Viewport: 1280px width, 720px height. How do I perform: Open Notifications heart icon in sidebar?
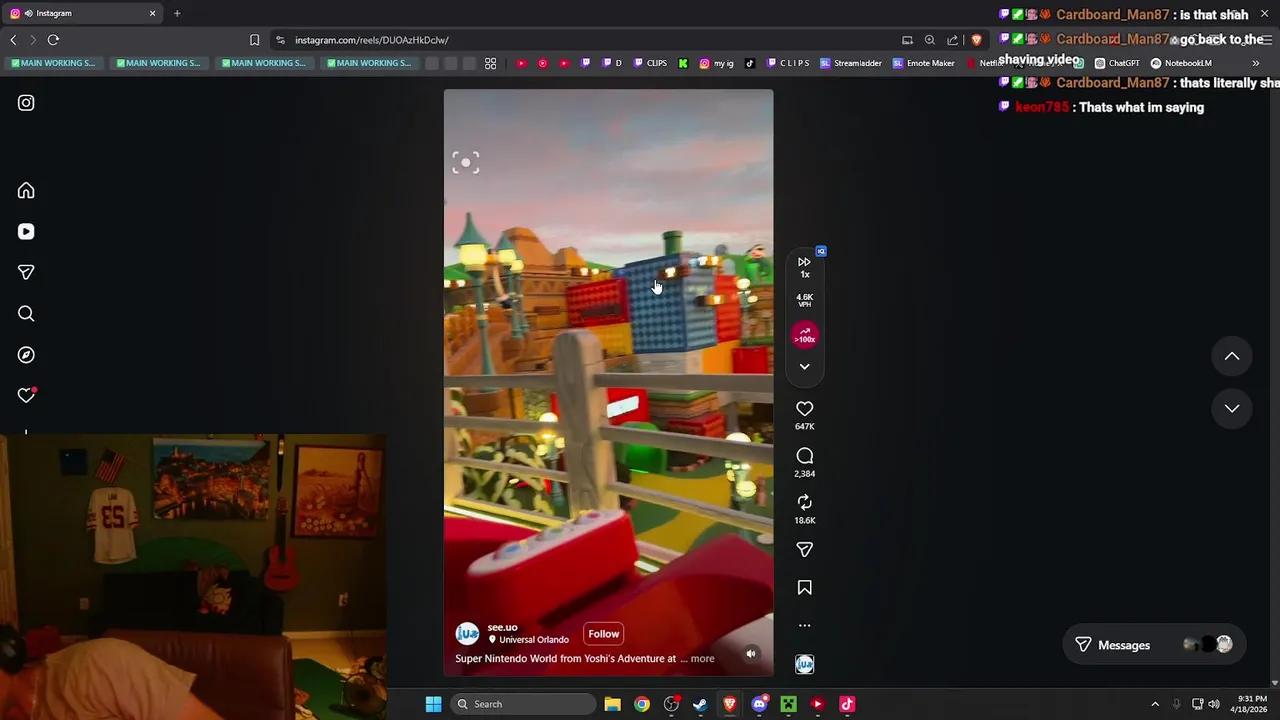tap(26, 396)
